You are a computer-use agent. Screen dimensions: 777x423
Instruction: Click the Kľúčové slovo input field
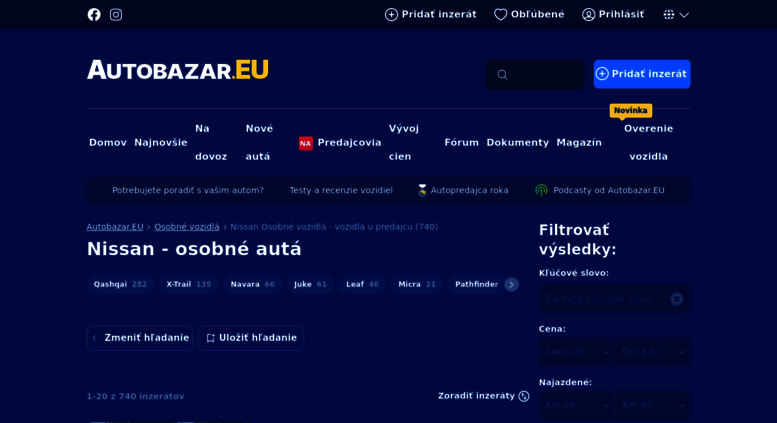[614, 299]
